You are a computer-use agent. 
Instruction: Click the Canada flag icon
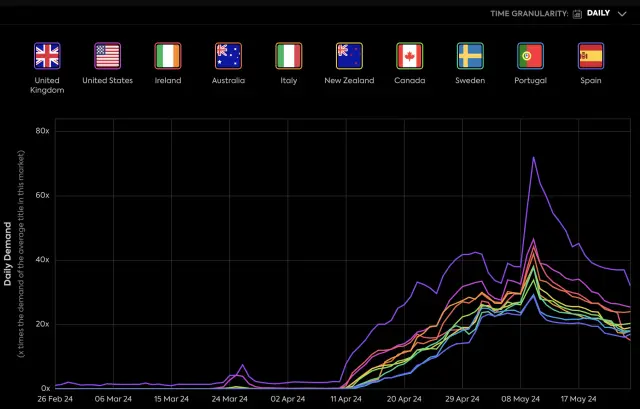point(410,55)
